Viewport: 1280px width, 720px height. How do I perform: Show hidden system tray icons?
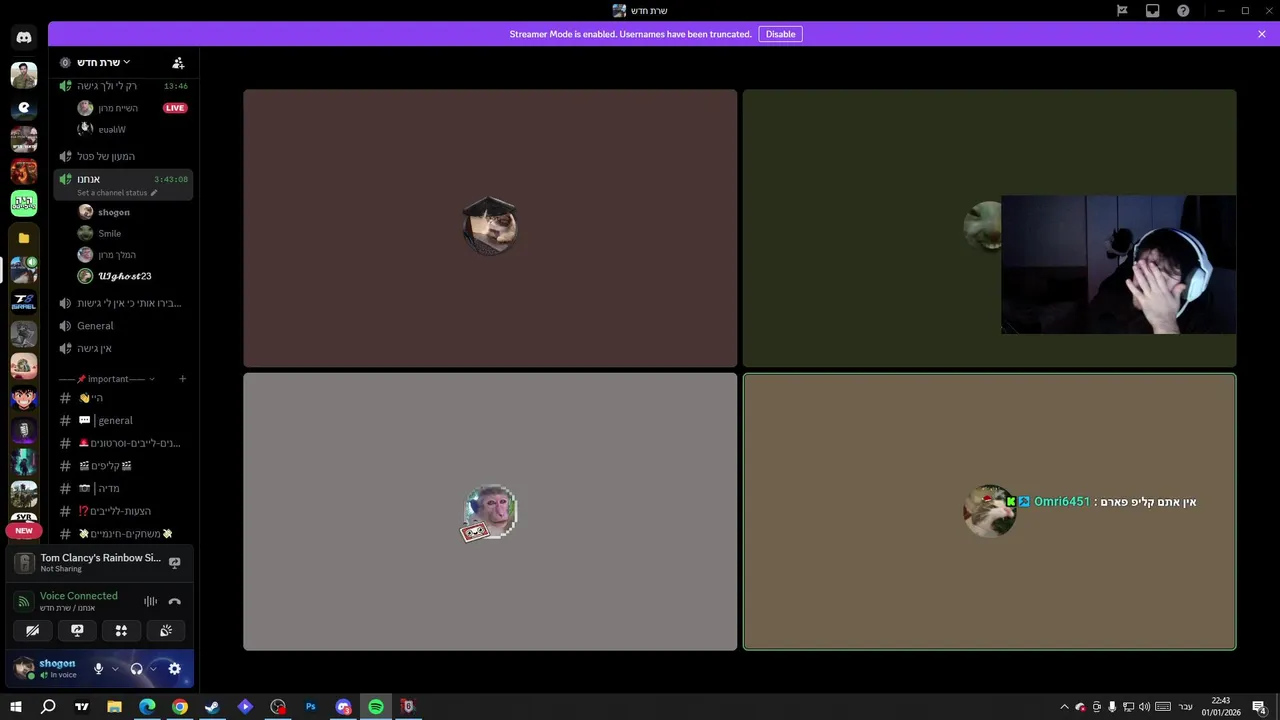coord(1064,707)
